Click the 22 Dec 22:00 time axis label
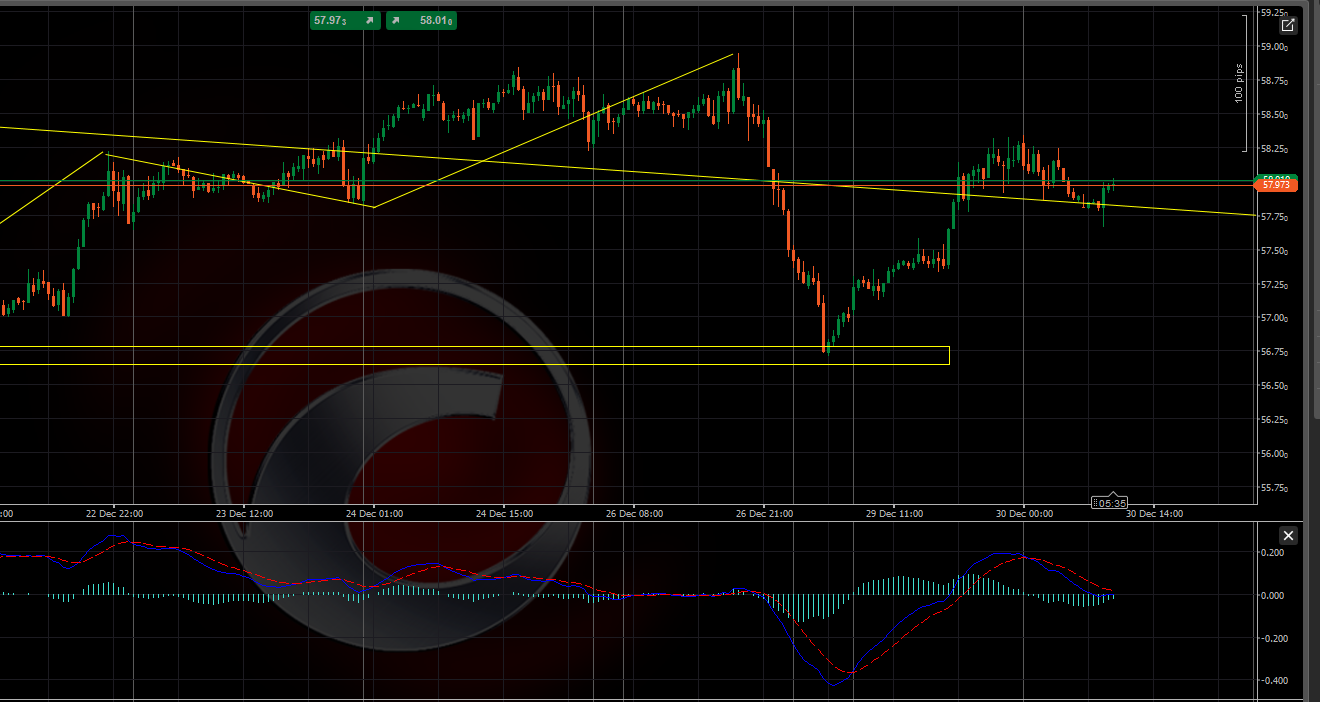This screenshot has height=702, width=1320. click(x=114, y=514)
